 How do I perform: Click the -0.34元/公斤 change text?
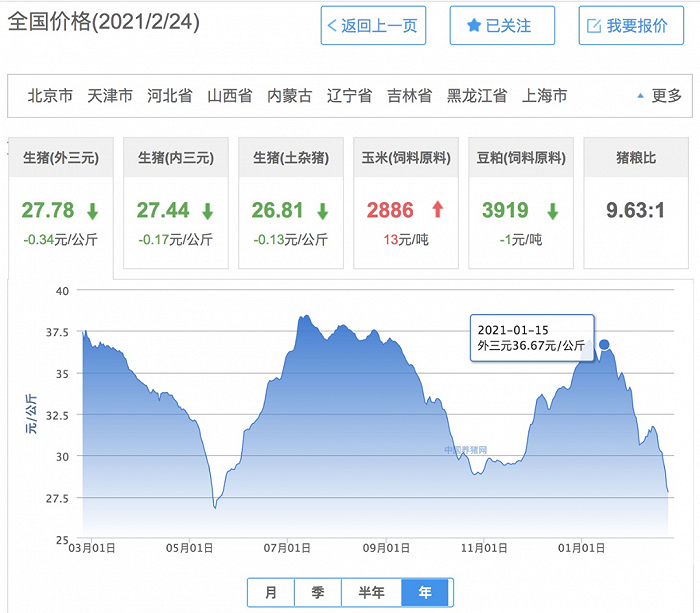[x=60, y=240]
